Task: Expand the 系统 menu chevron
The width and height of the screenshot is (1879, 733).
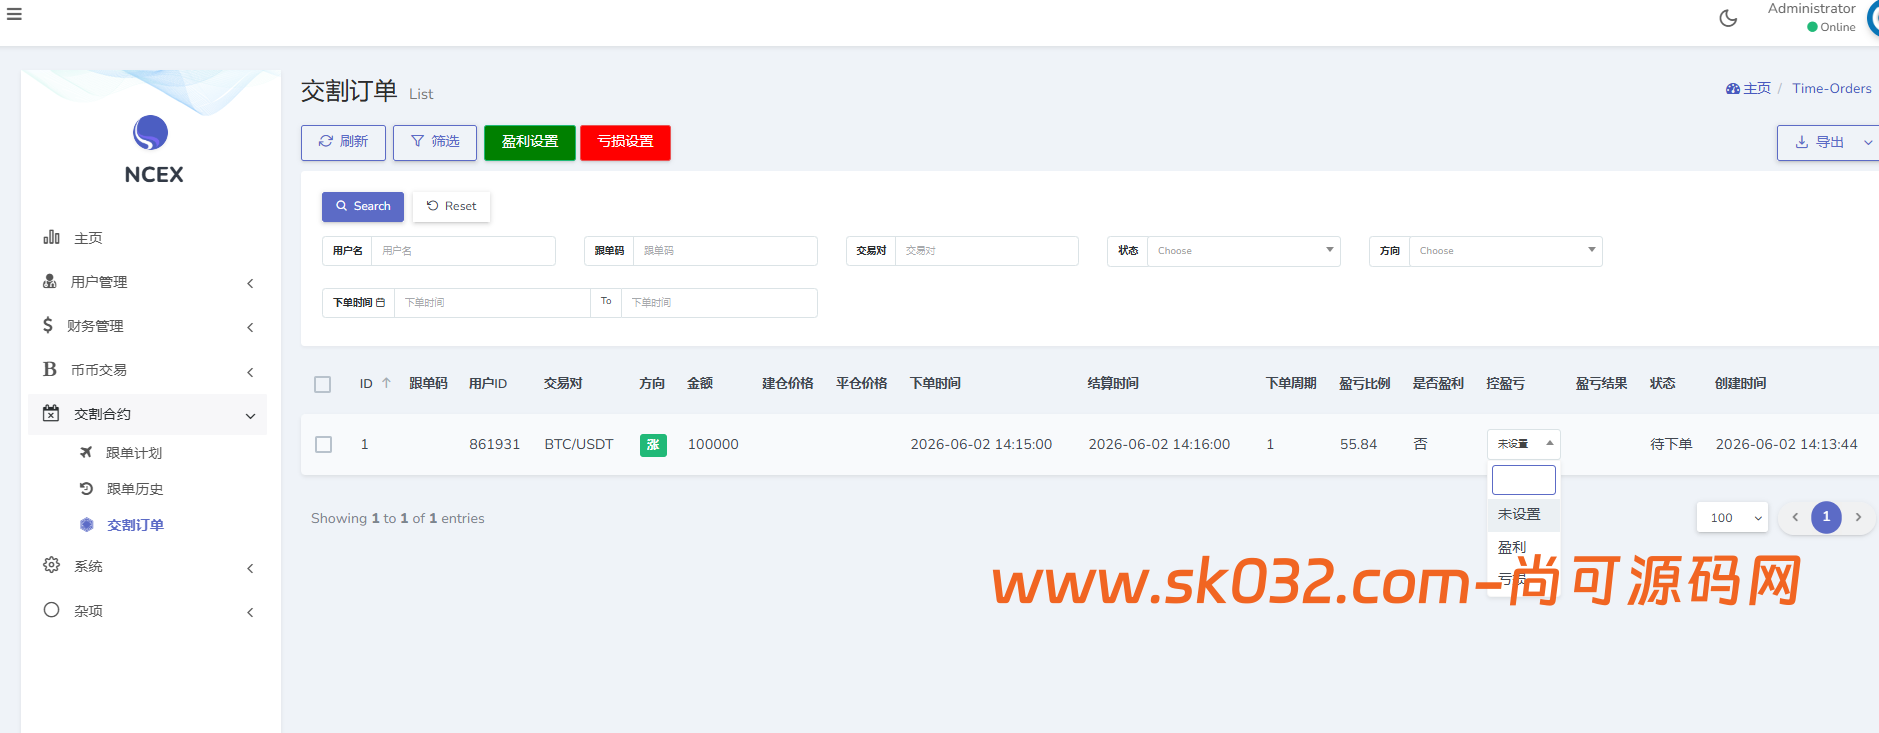Action: coord(250,568)
